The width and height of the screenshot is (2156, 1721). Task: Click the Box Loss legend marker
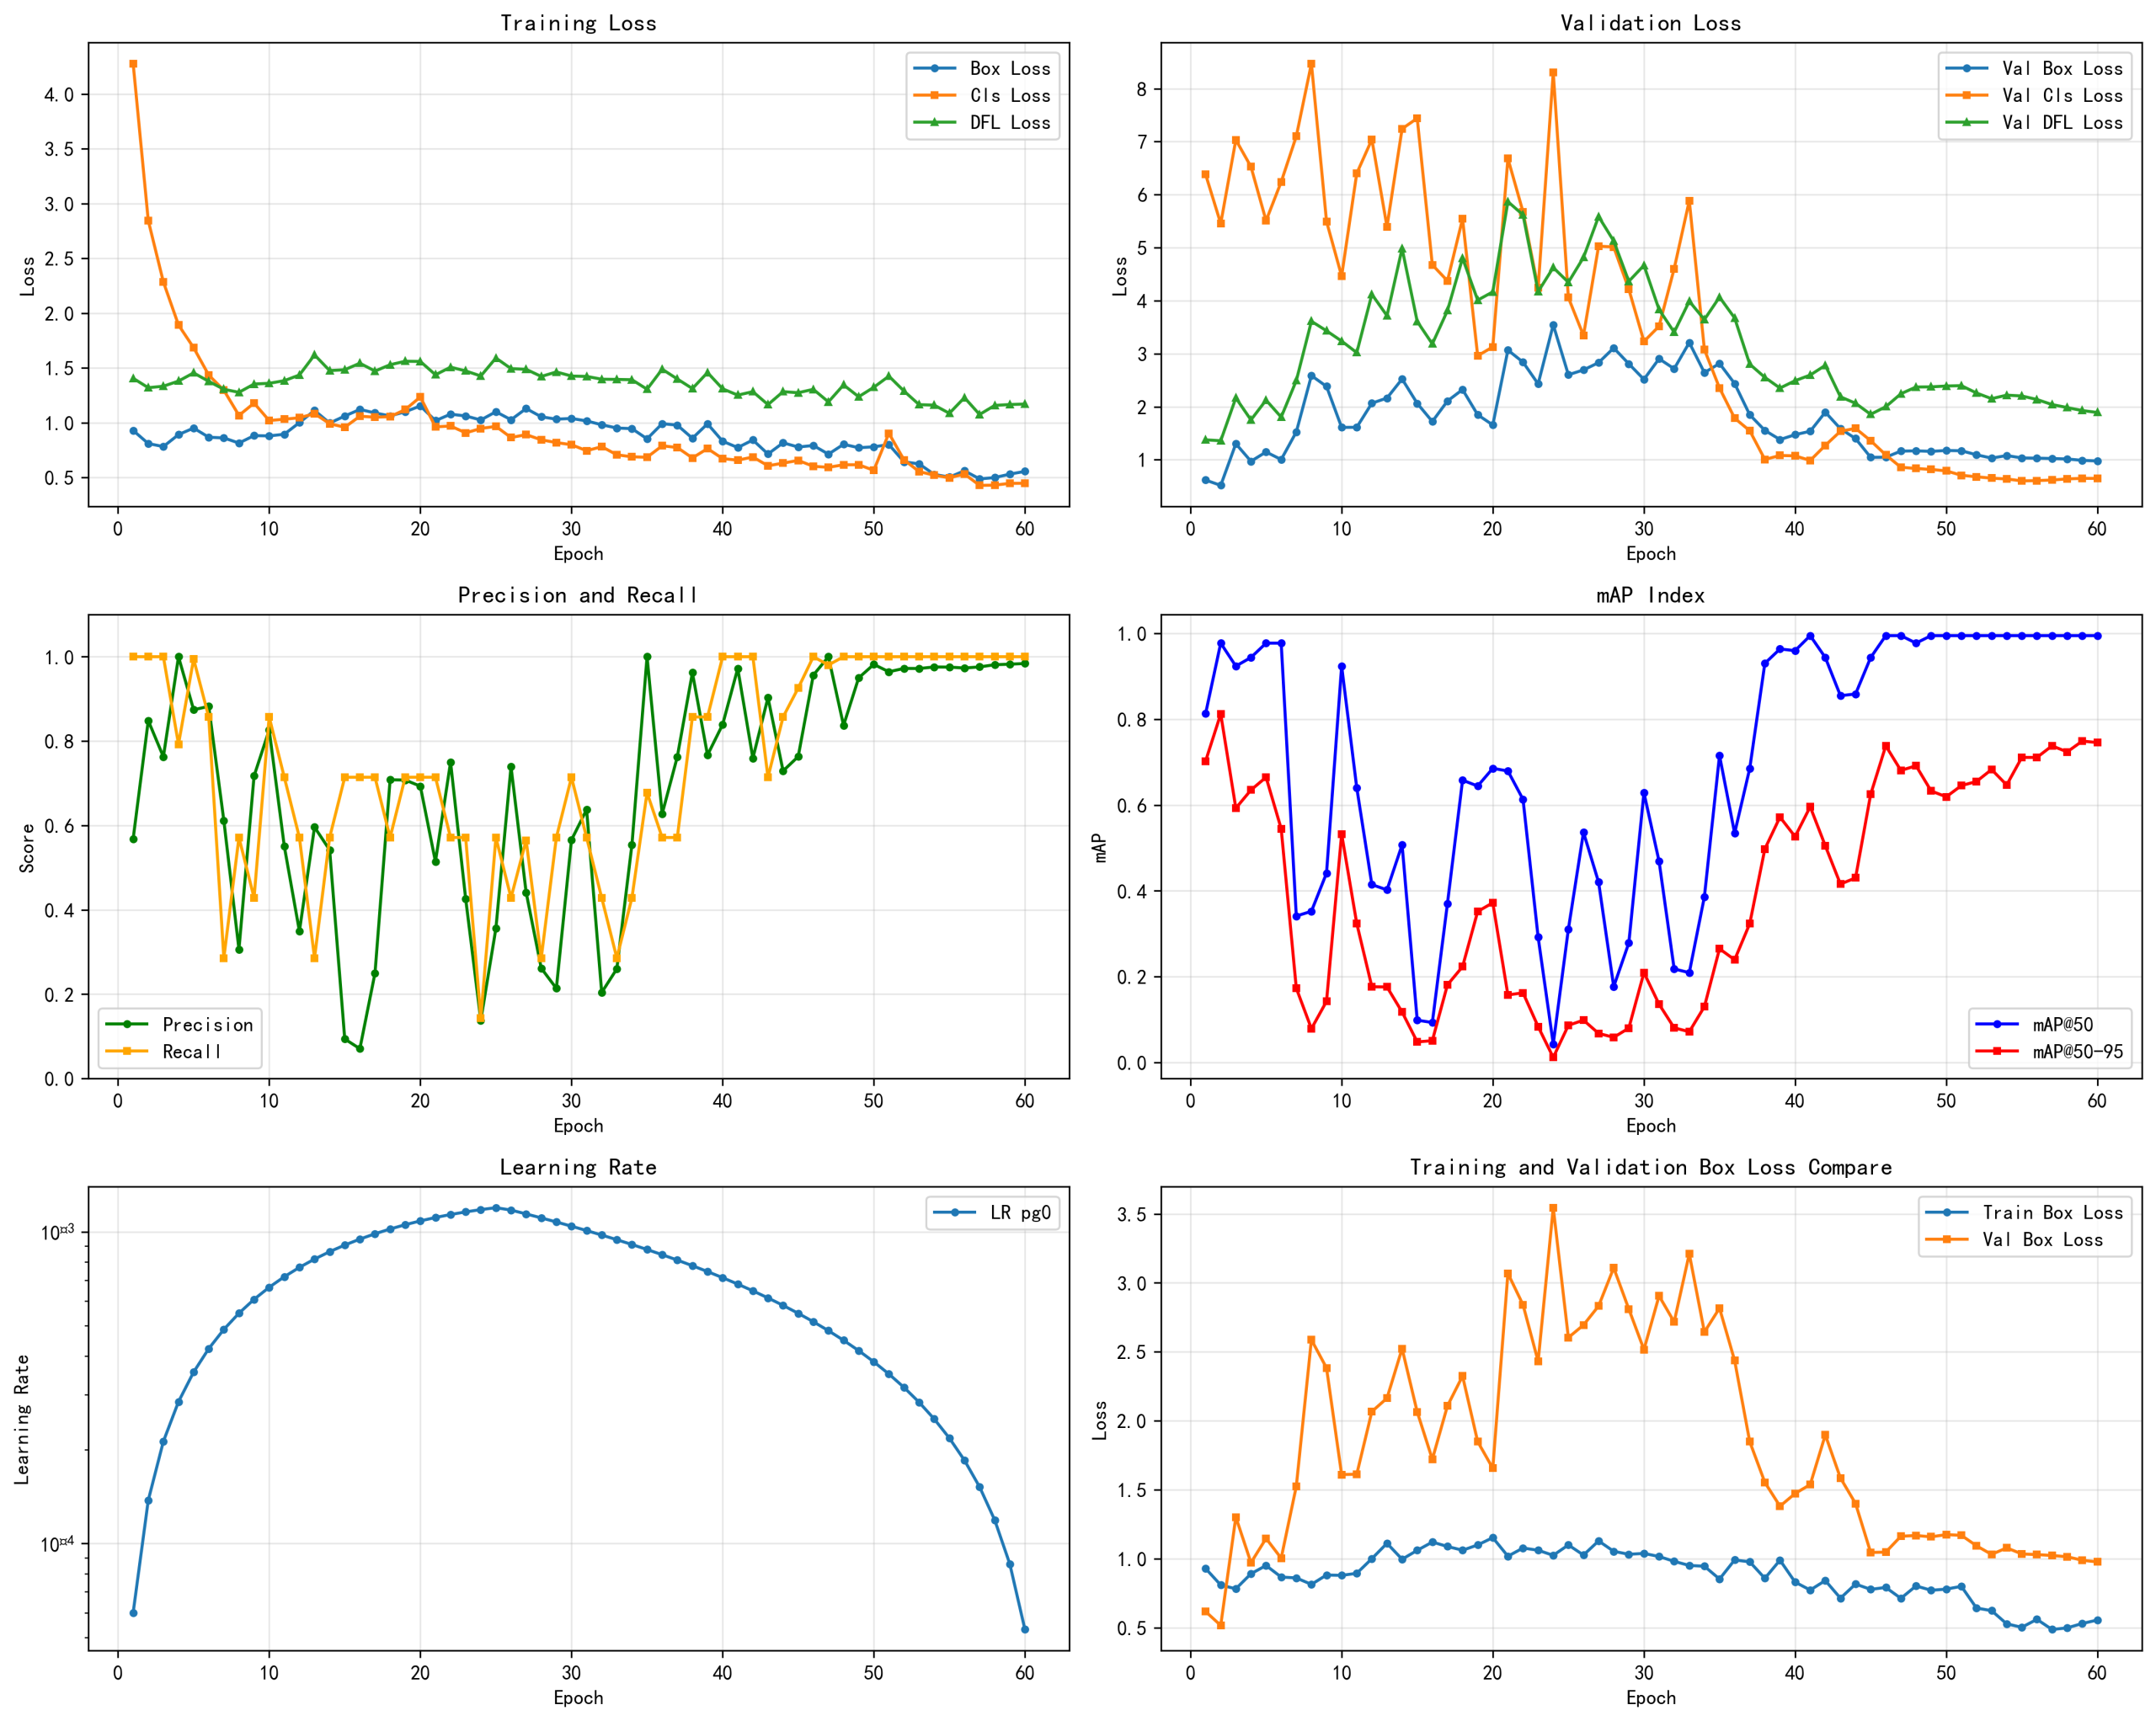click(934, 69)
